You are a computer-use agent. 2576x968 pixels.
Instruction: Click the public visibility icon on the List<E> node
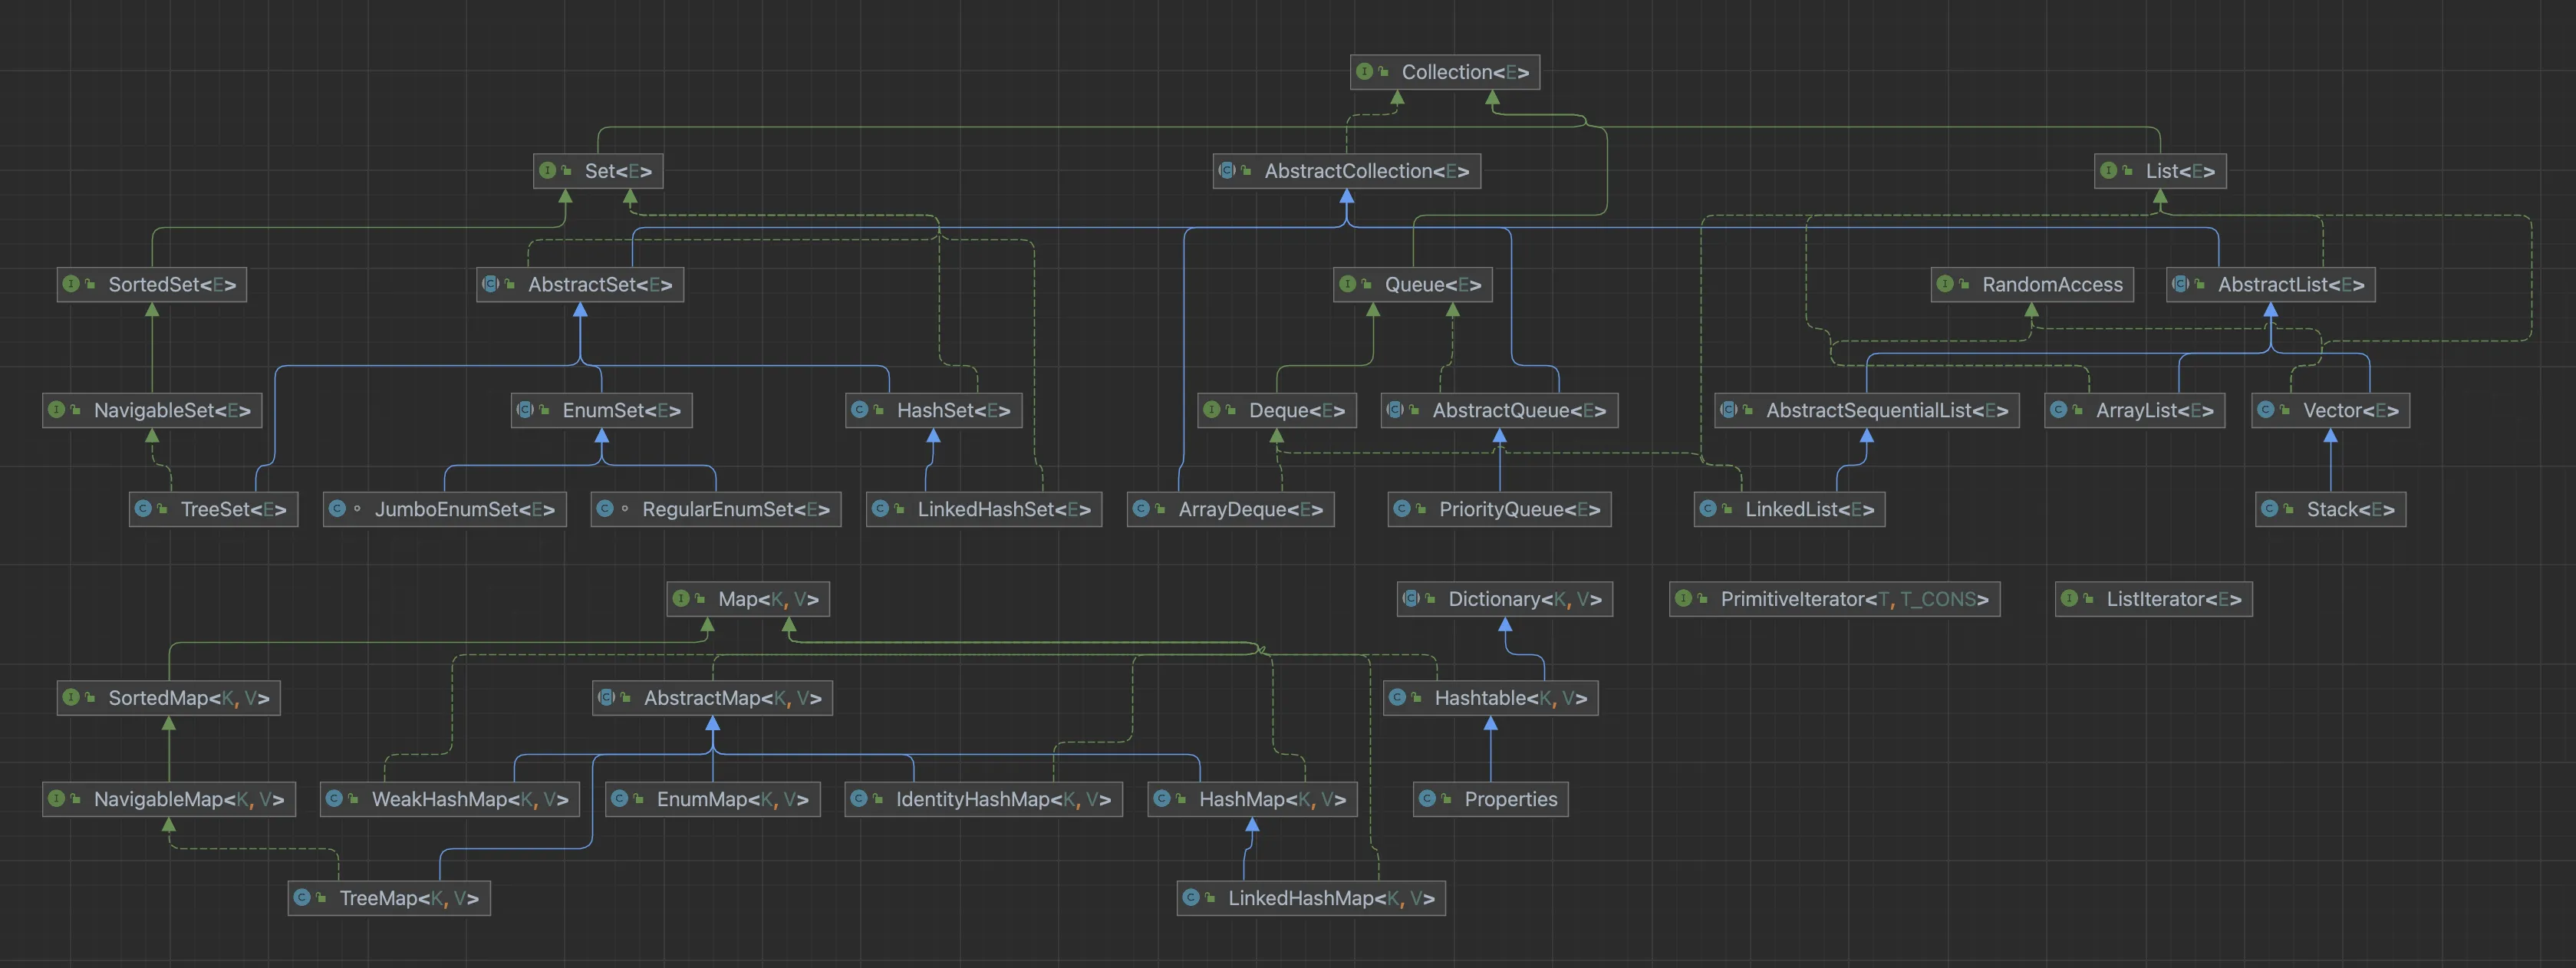pos(2128,171)
